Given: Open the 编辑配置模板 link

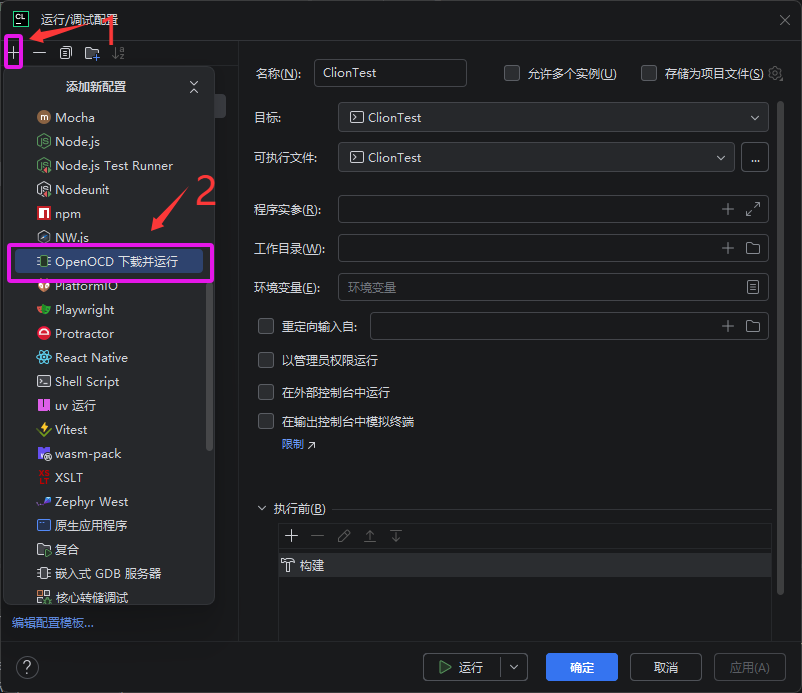Looking at the screenshot, I should pos(53,622).
